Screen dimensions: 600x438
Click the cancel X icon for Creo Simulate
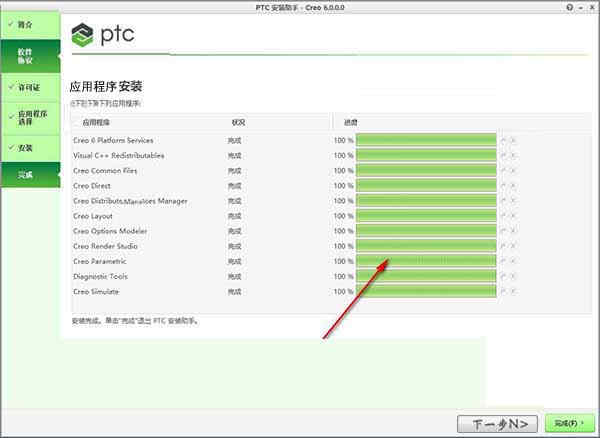pyautogui.click(x=513, y=291)
